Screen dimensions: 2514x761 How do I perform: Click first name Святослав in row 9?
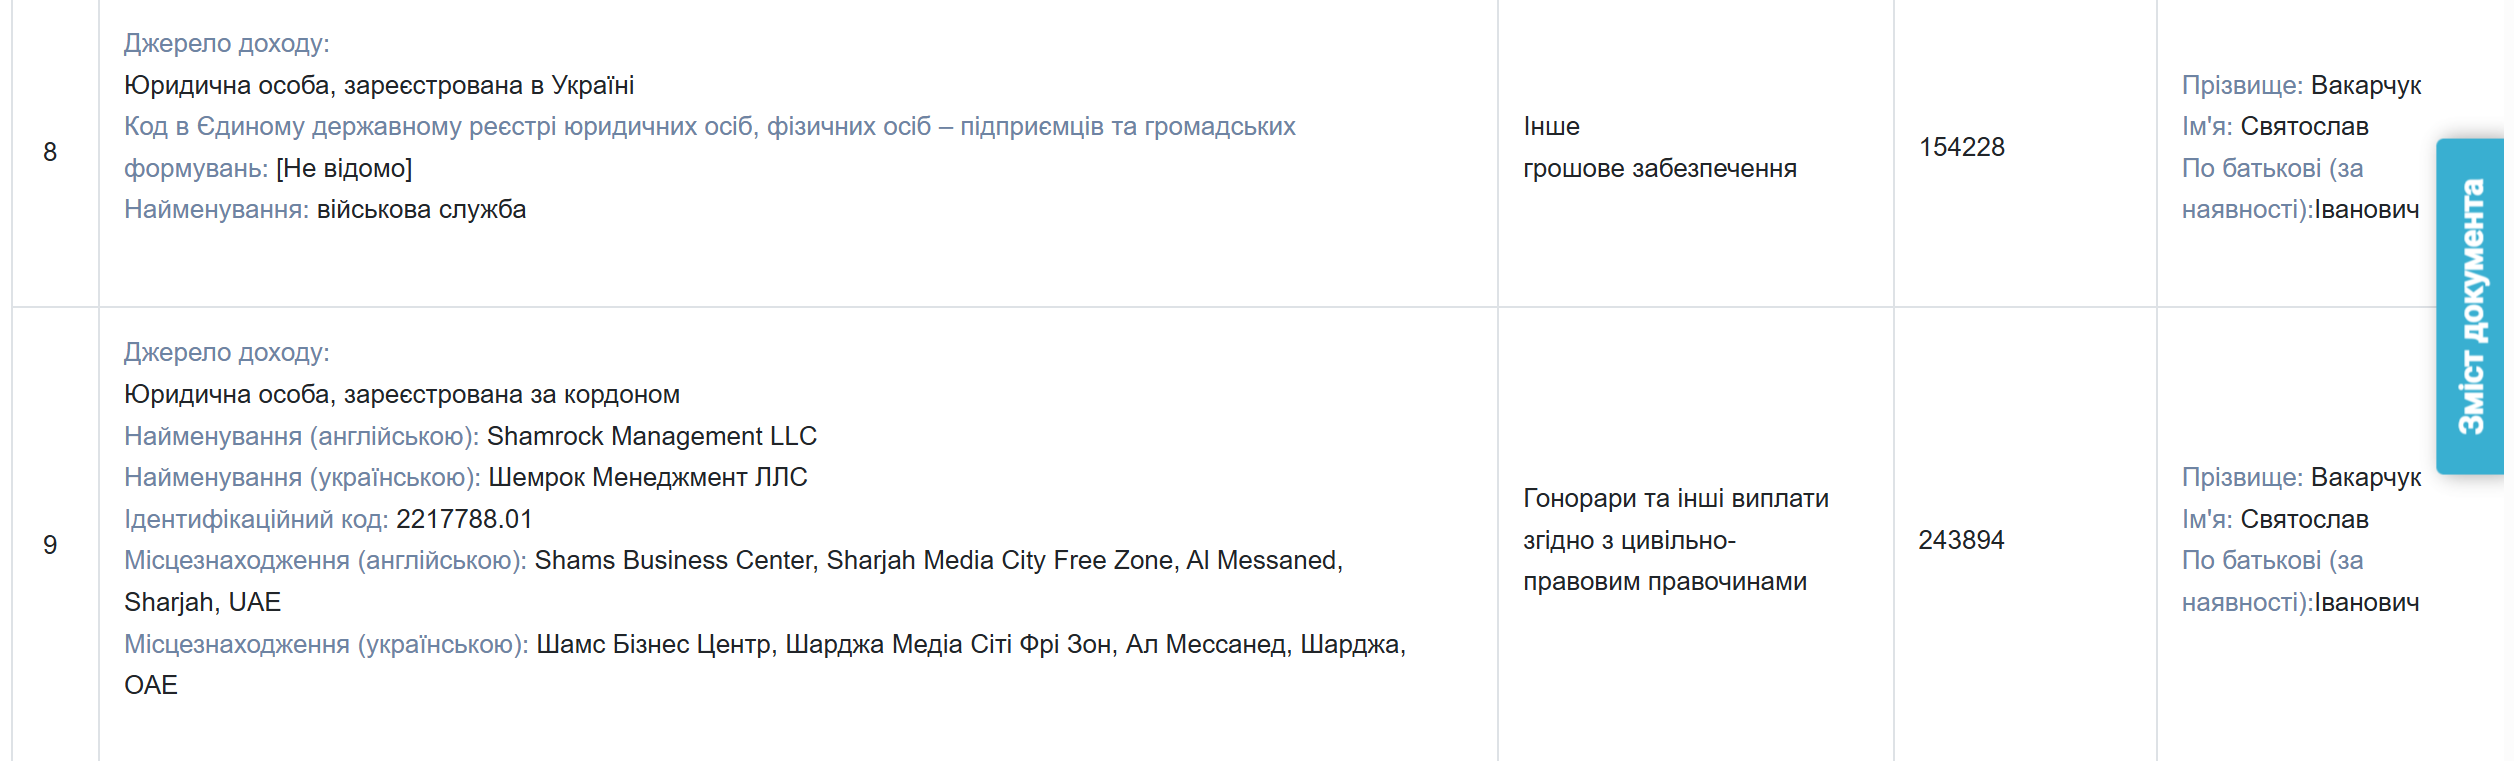tap(2304, 520)
